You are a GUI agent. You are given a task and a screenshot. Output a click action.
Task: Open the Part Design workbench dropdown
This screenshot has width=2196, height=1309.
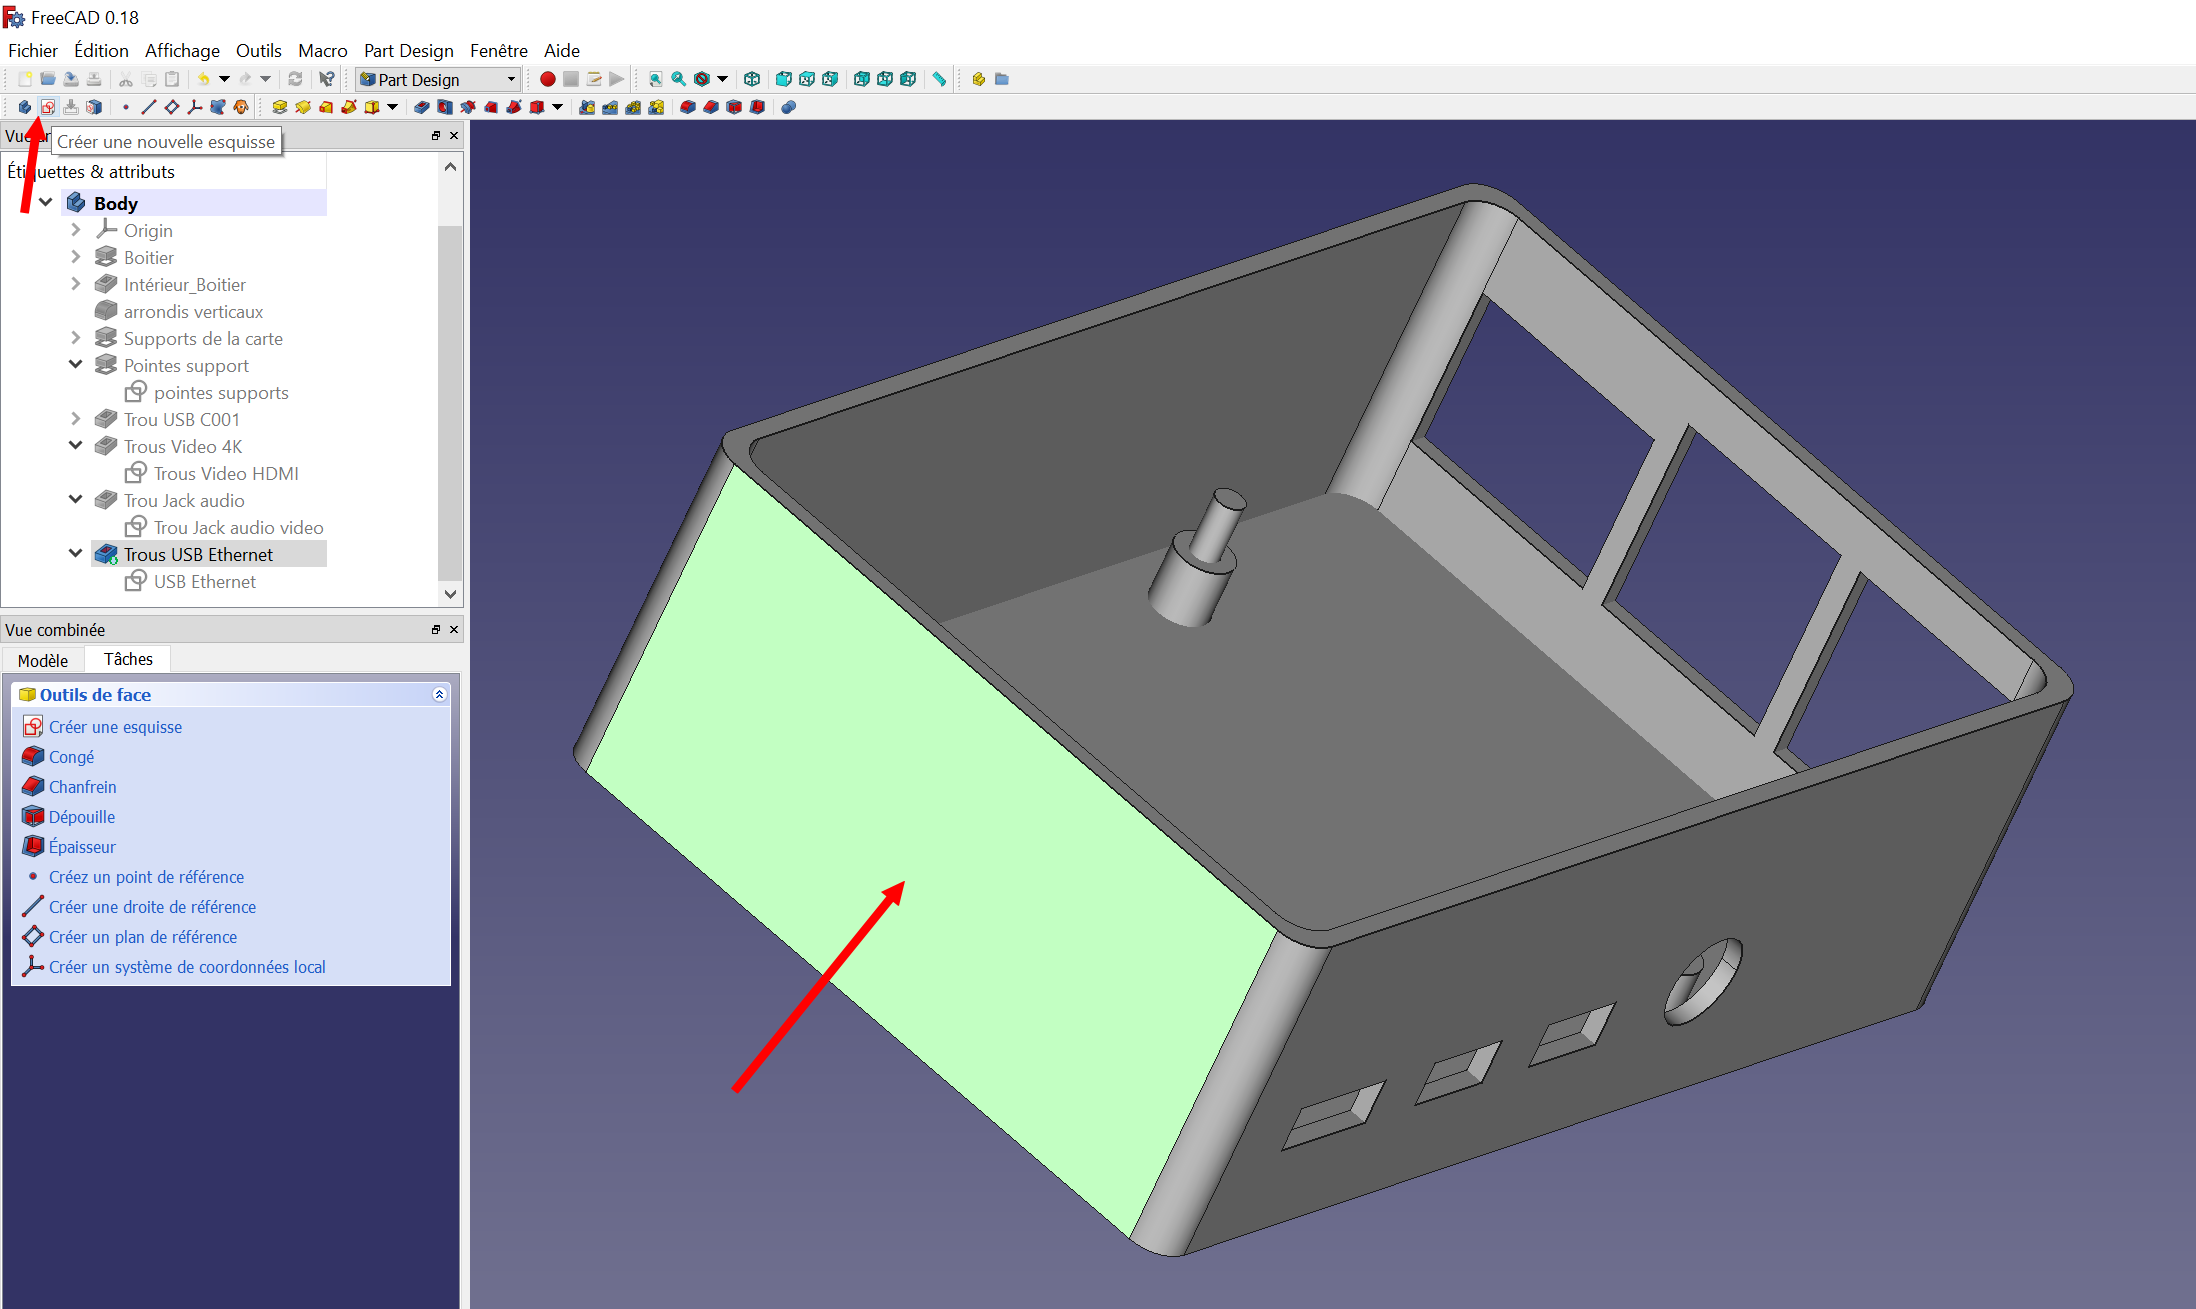pyautogui.click(x=439, y=79)
